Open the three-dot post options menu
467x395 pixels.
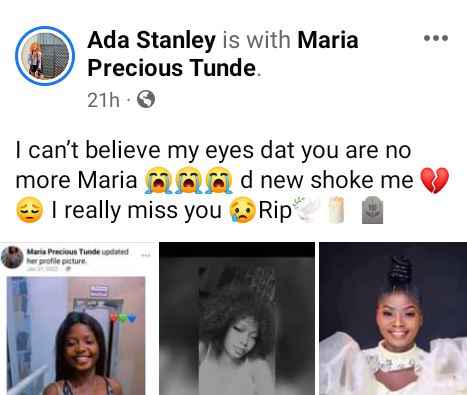tap(436, 38)
